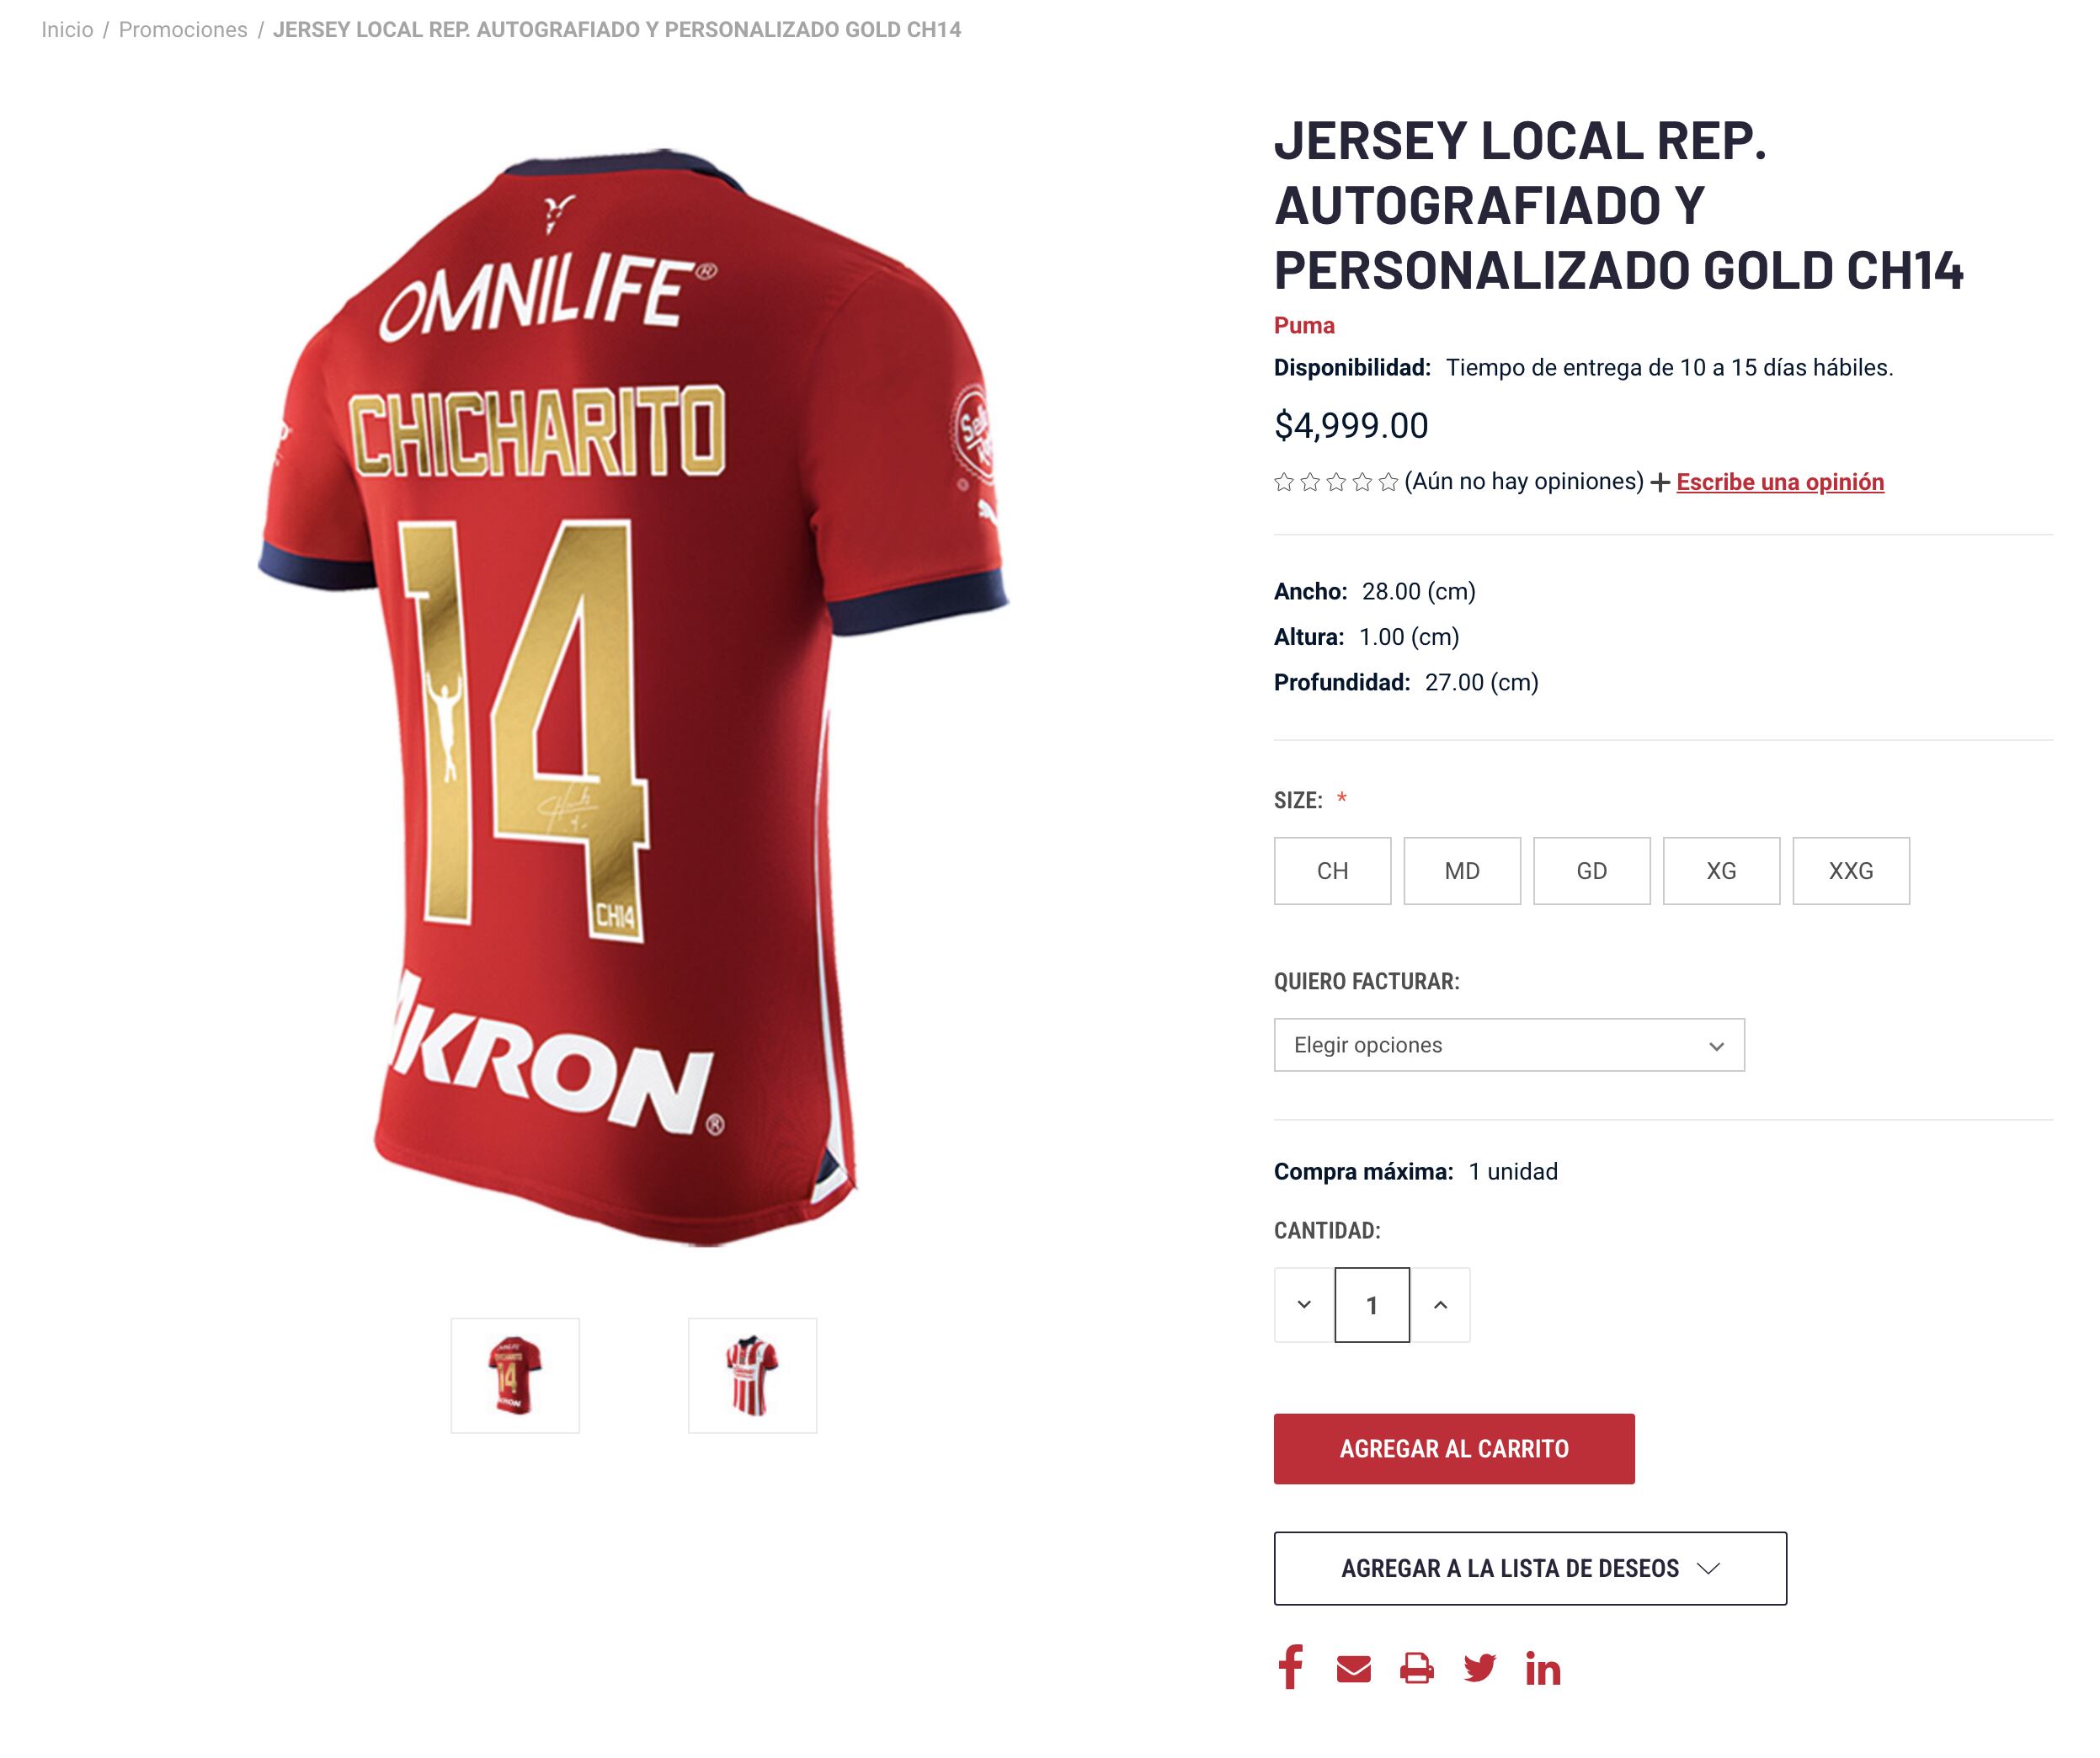
Task: Select size CH
Action: 1332,871
